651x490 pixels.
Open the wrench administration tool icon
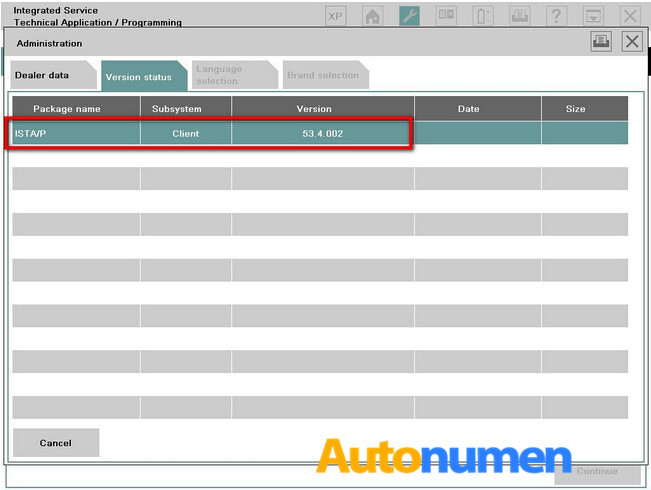tap(409, 17)
